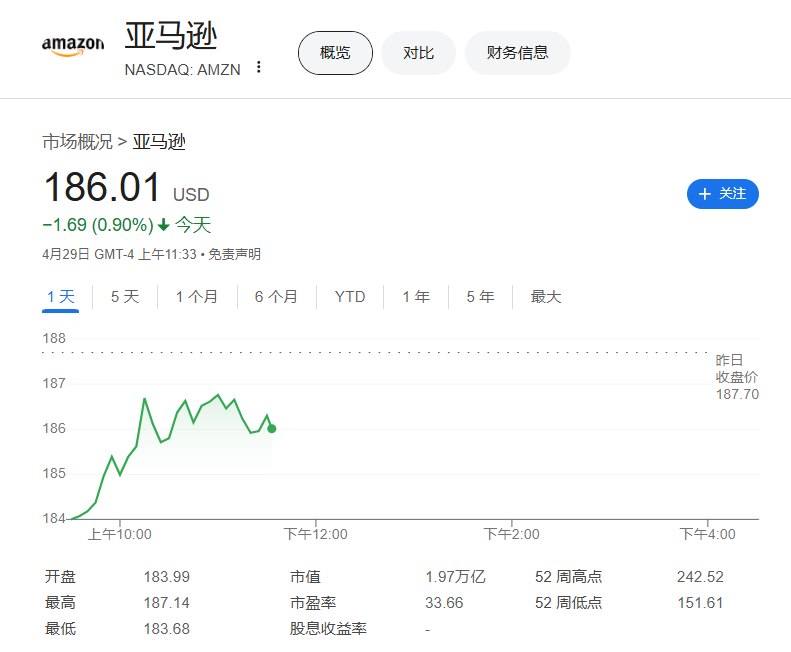
Task: Select the YTD chart range
Action: tap(350, 297)
